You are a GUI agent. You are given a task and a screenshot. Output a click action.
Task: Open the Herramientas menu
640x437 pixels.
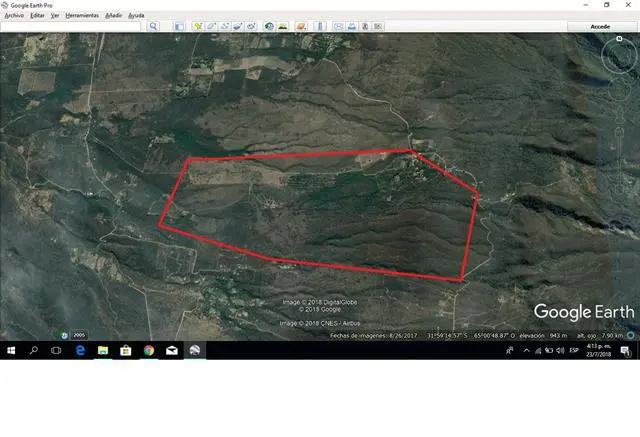coord(82,16)
